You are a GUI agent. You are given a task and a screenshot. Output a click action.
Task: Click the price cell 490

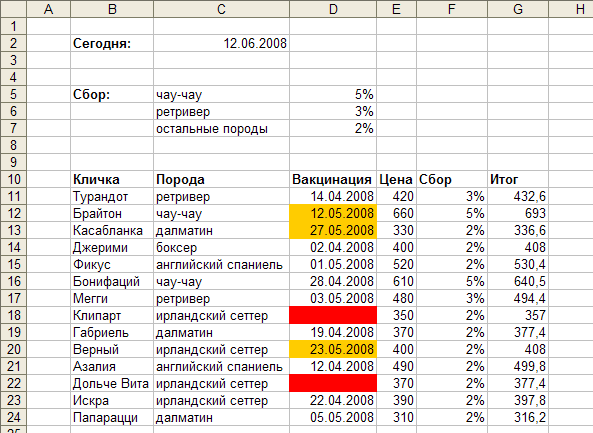coord(396,367)
